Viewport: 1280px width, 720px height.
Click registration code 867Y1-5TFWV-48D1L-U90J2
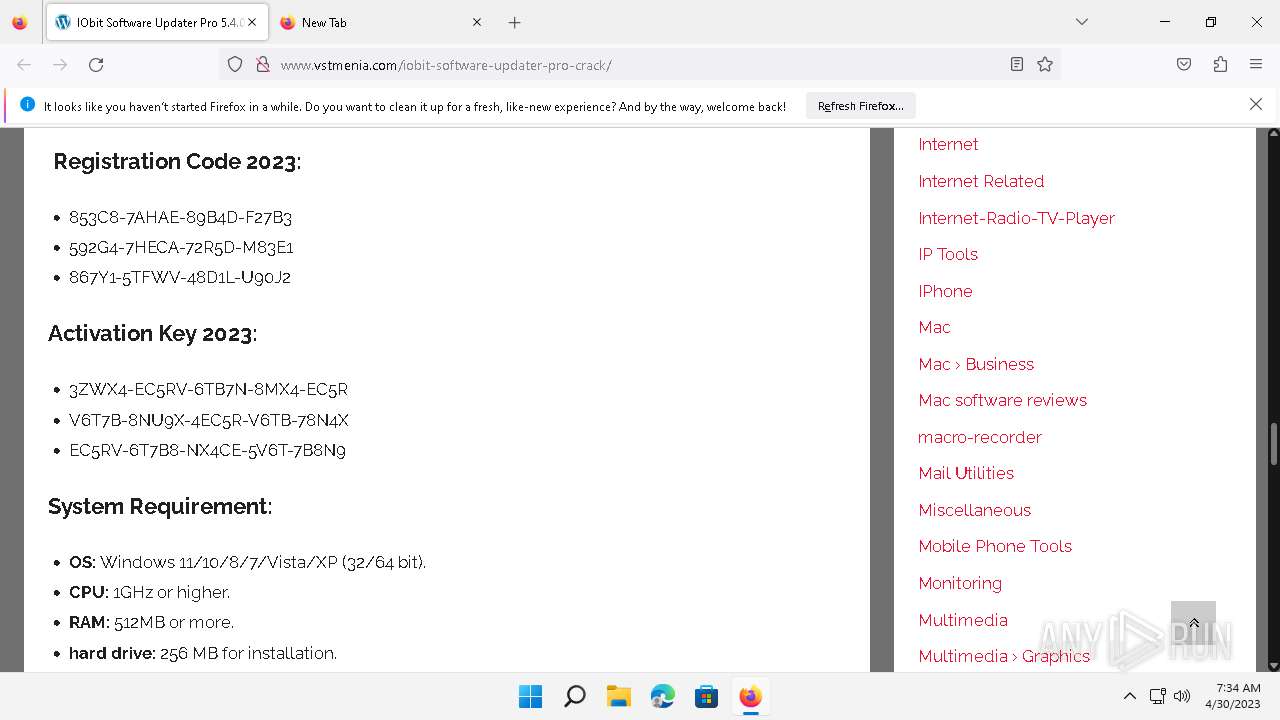[x=180, y=277]
